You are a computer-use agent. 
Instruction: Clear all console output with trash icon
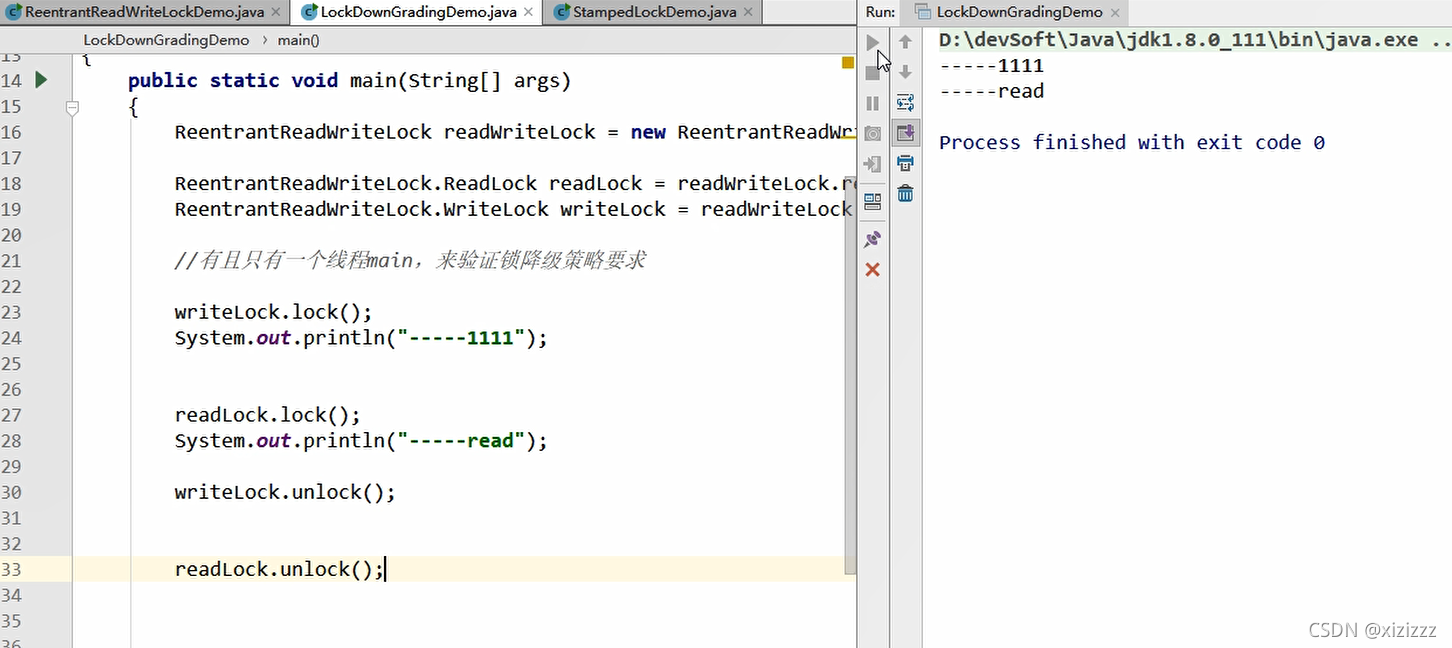[x=905, y=193]
